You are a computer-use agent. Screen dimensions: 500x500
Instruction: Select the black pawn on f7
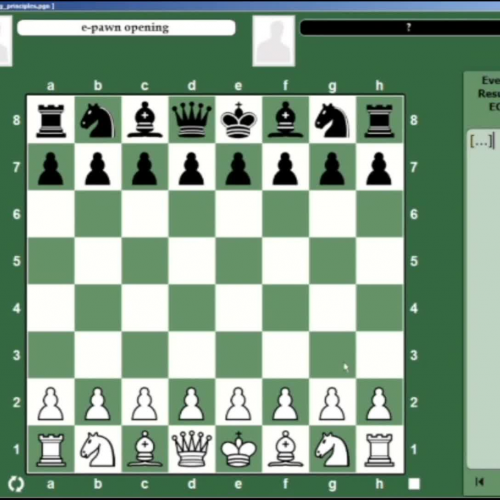(285, 169)
